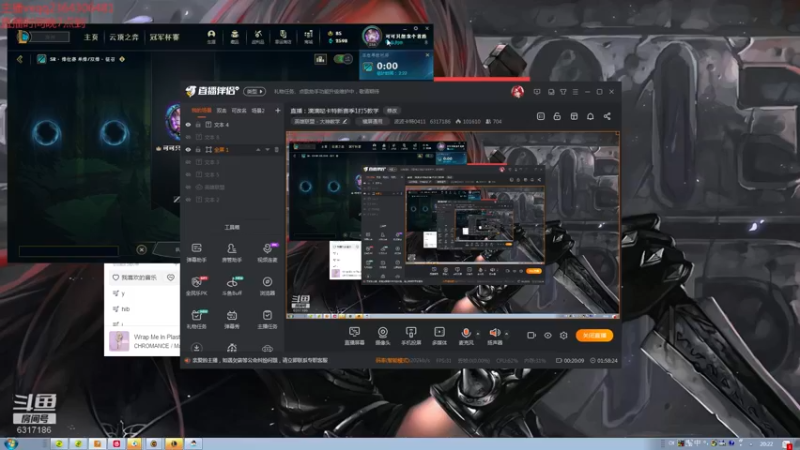Open the notification bell icon

(x=590, y=116)
